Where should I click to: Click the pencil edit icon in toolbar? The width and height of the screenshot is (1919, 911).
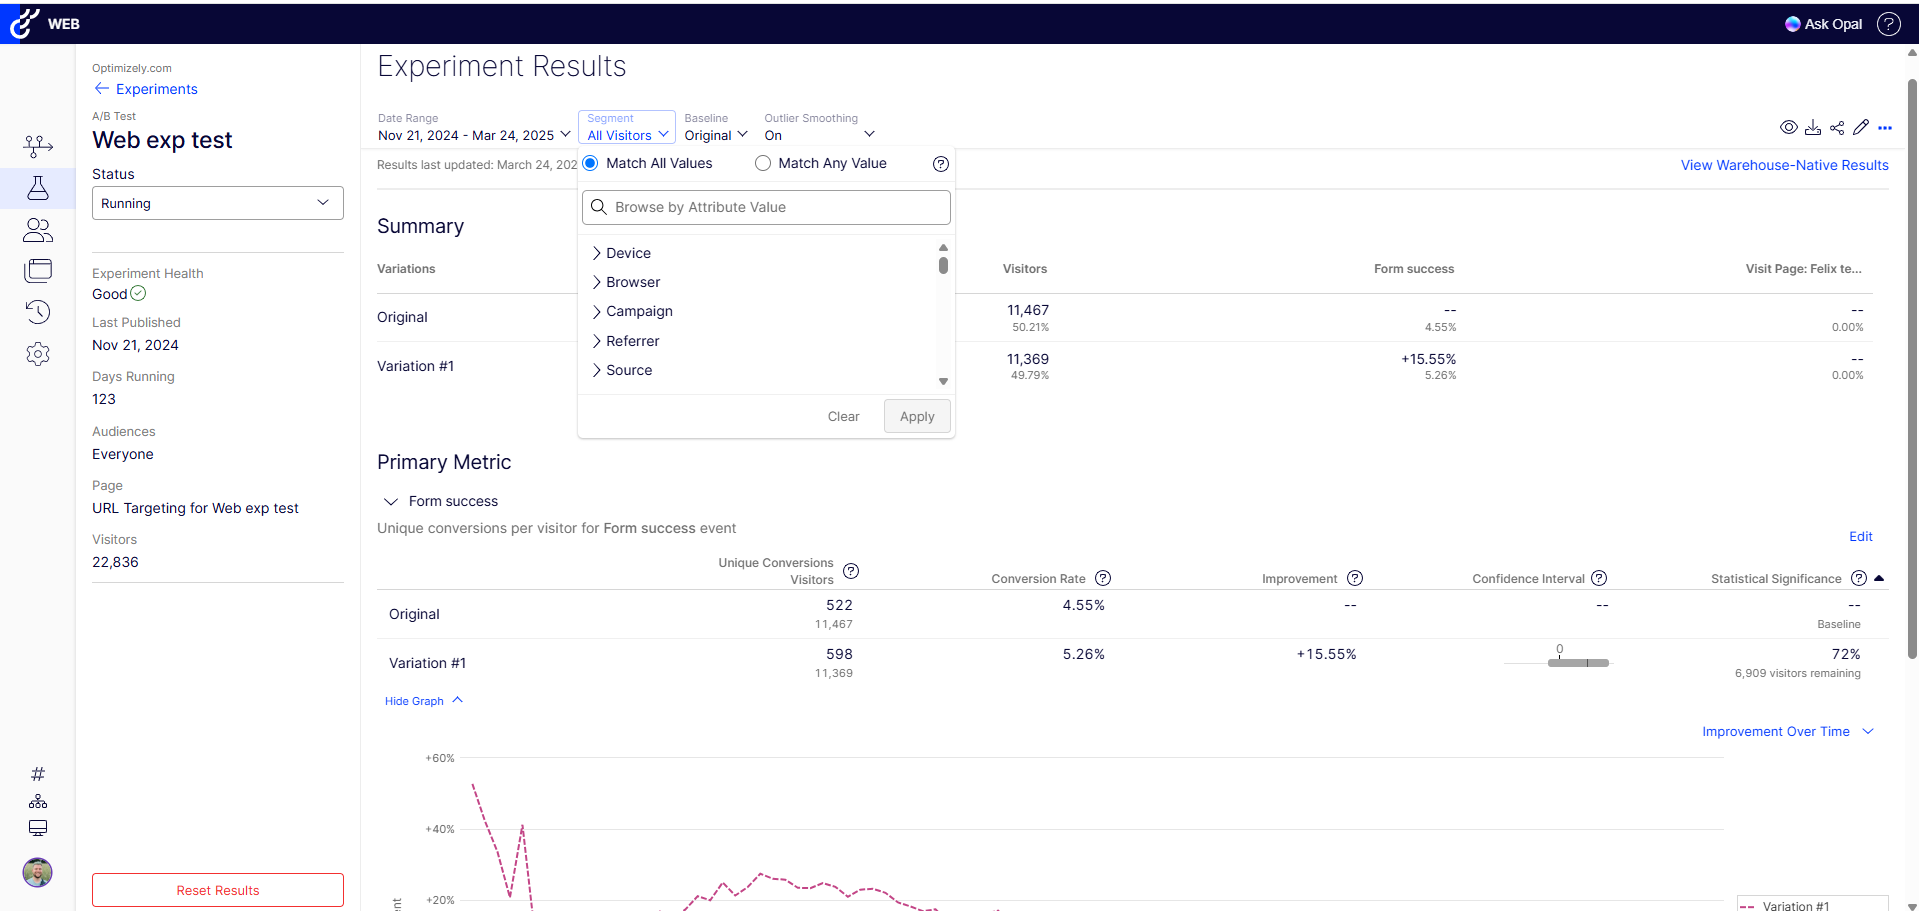tap(1861, 128)
